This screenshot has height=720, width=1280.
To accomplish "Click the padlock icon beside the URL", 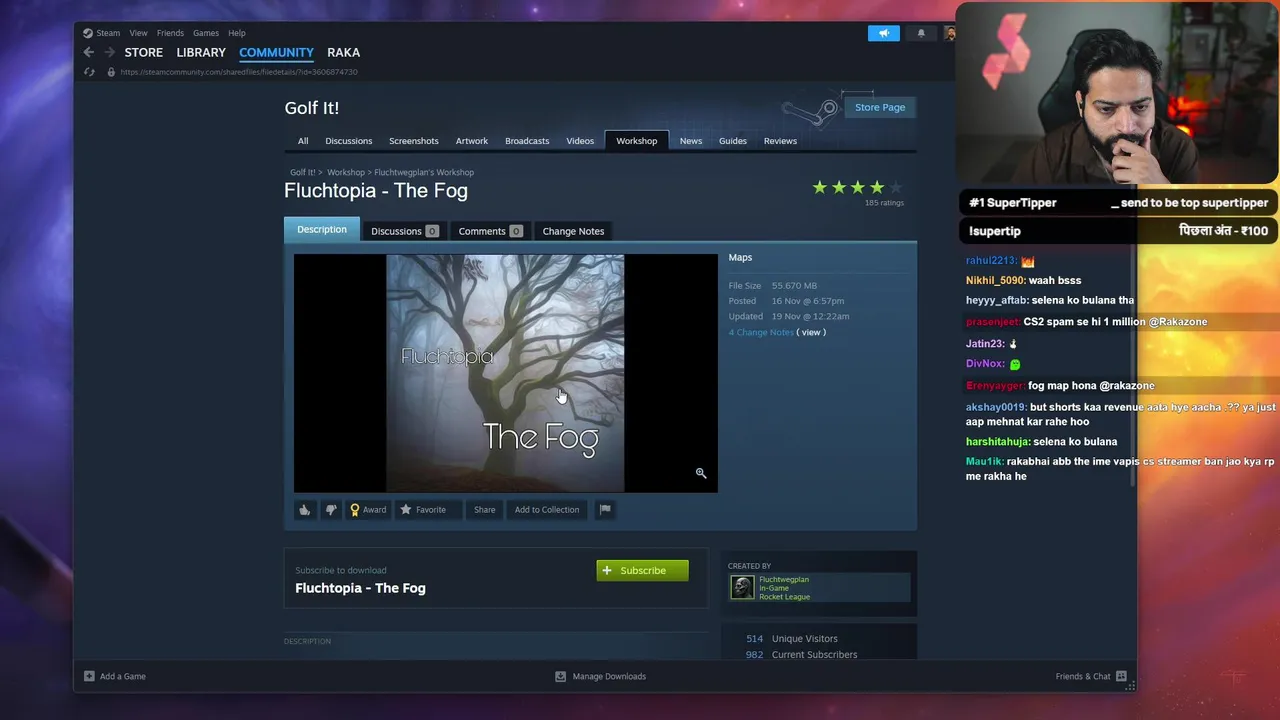I will coord(111,72).
